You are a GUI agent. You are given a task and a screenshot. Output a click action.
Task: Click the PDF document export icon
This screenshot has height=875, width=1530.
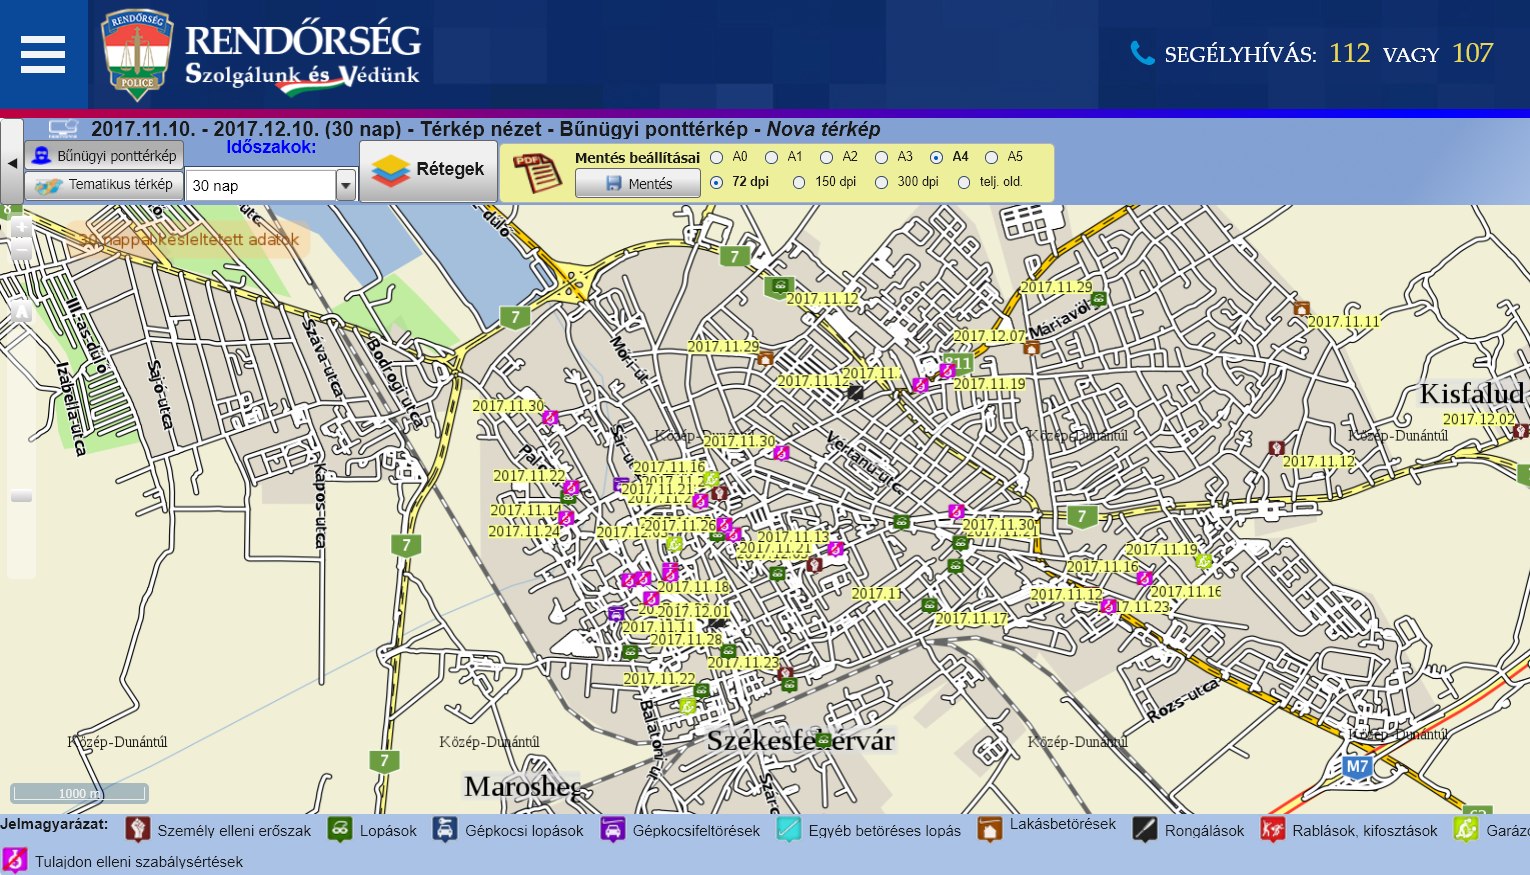tap(537, 172)
